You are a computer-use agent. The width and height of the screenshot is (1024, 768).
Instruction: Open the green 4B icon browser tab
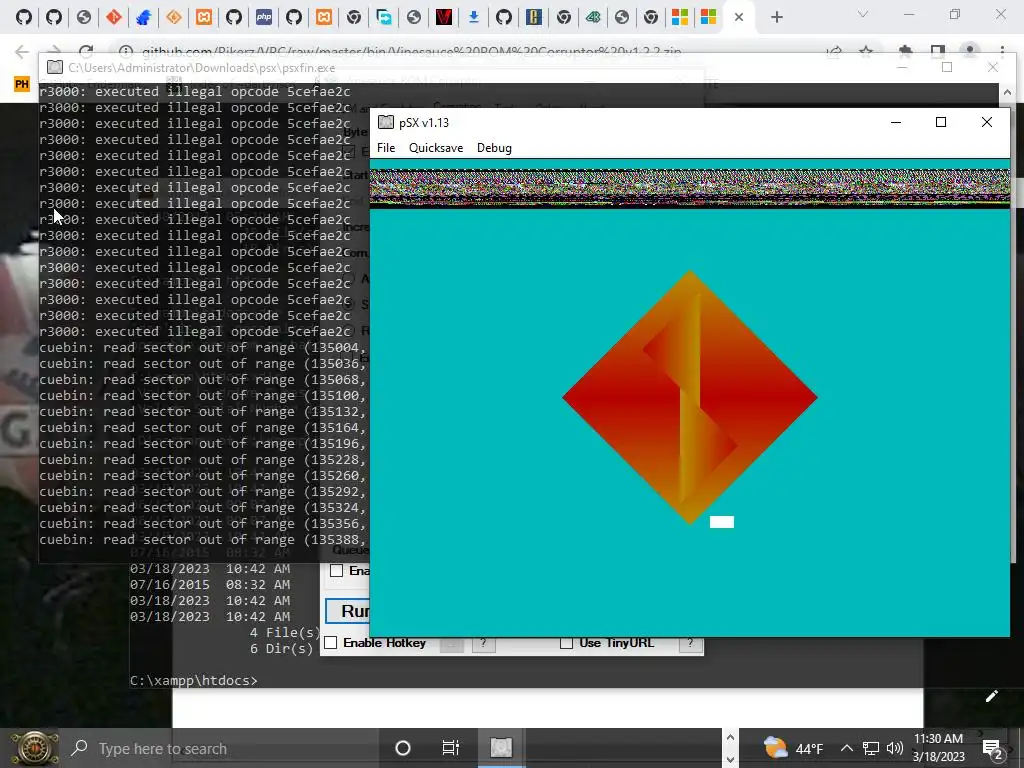(592, 17)
